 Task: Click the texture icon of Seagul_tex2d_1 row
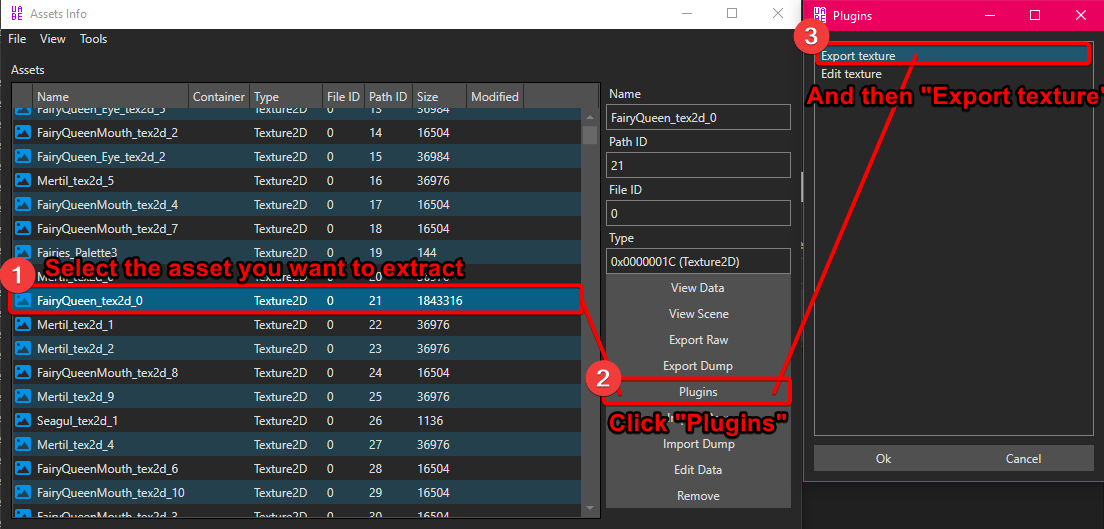coord(23,421)
